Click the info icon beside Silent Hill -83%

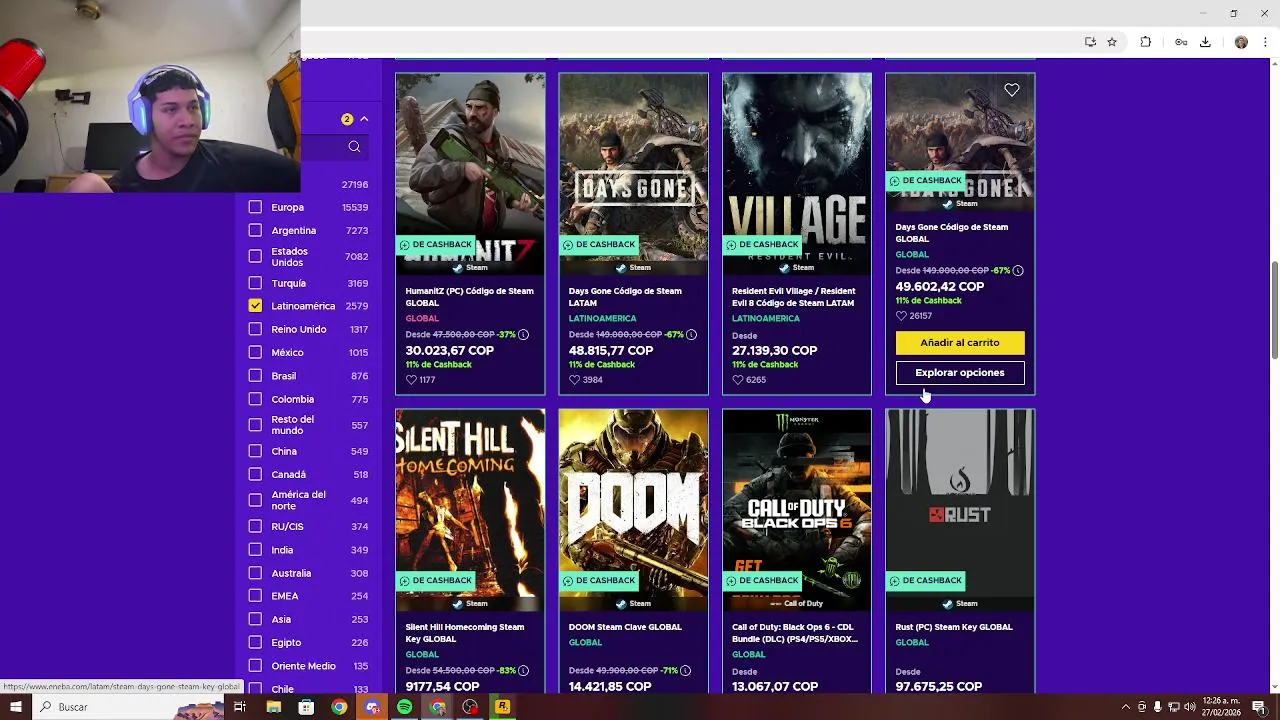point(523,670)
